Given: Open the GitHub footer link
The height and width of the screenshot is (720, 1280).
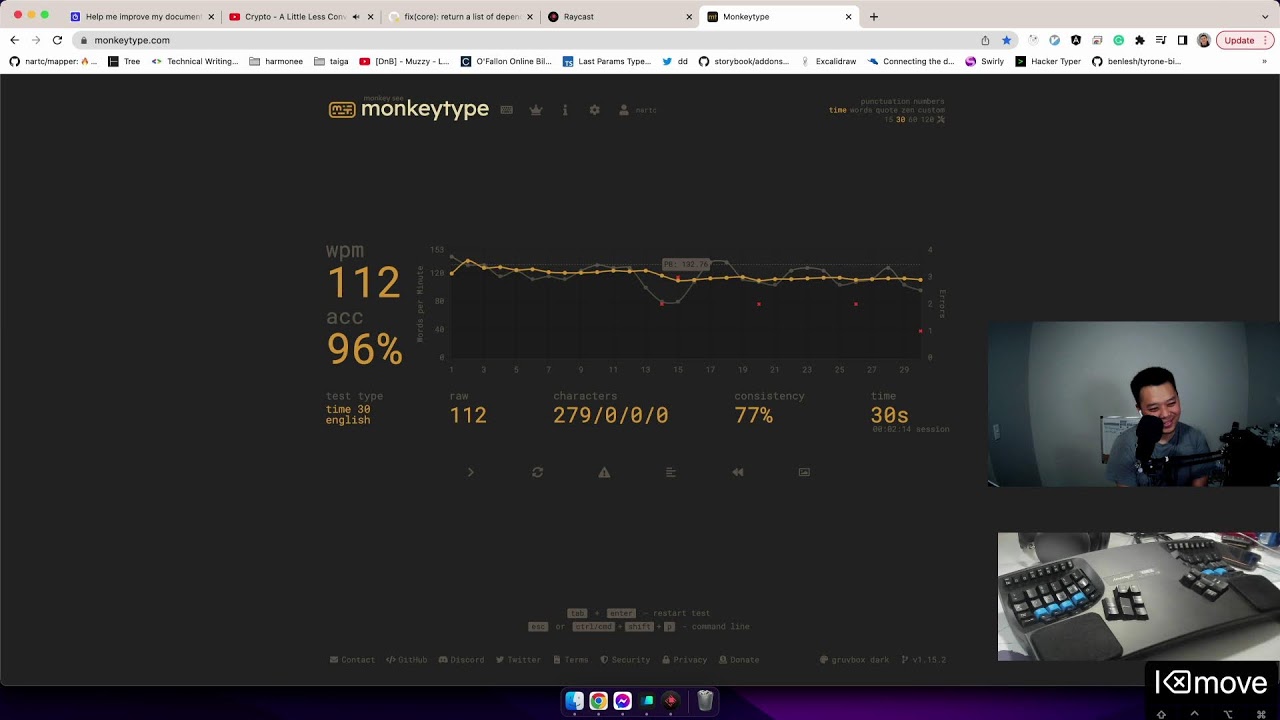Looking at the screenshot, I should point(407,660).
